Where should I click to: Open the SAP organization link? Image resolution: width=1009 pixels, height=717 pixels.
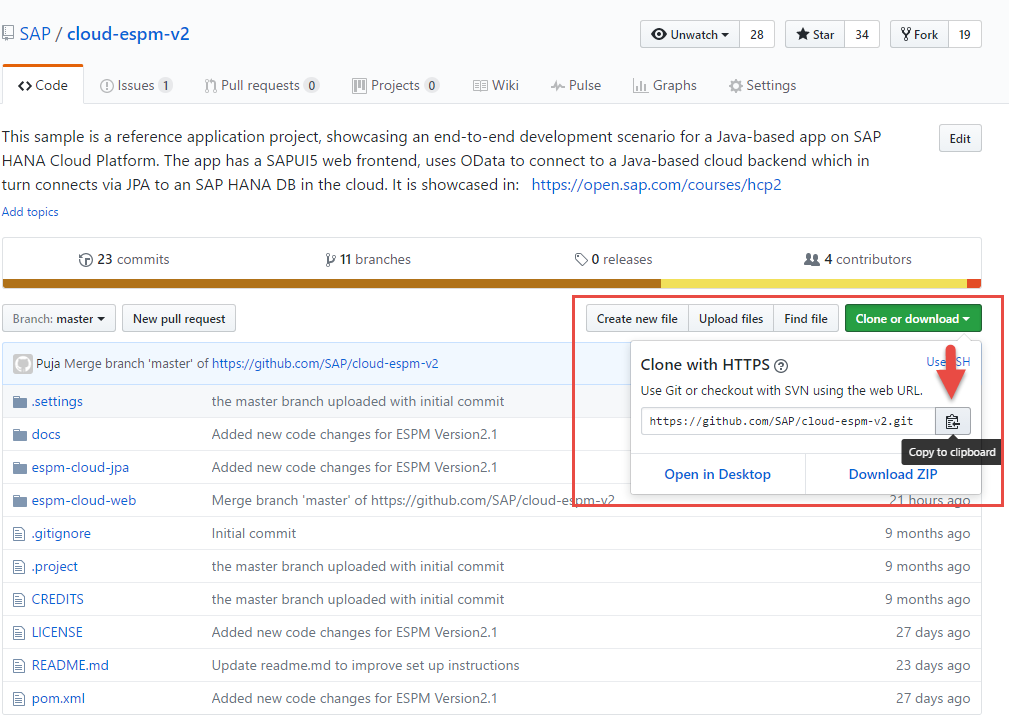coord(35,34)
